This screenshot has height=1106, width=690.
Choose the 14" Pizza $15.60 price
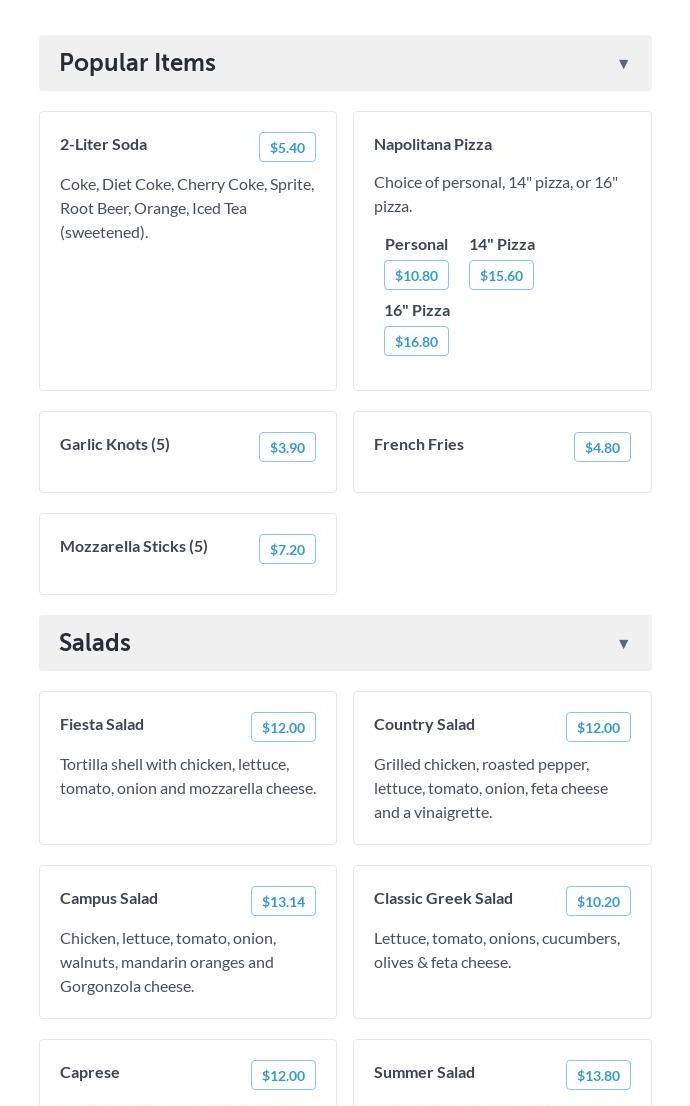(x=501, y=275)
